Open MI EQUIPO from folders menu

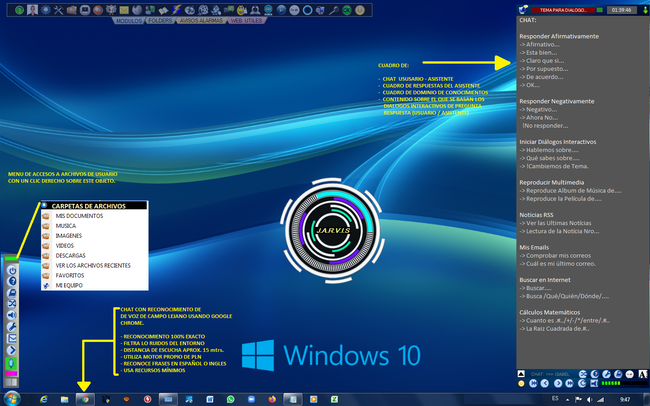click(x=95, y=285)
